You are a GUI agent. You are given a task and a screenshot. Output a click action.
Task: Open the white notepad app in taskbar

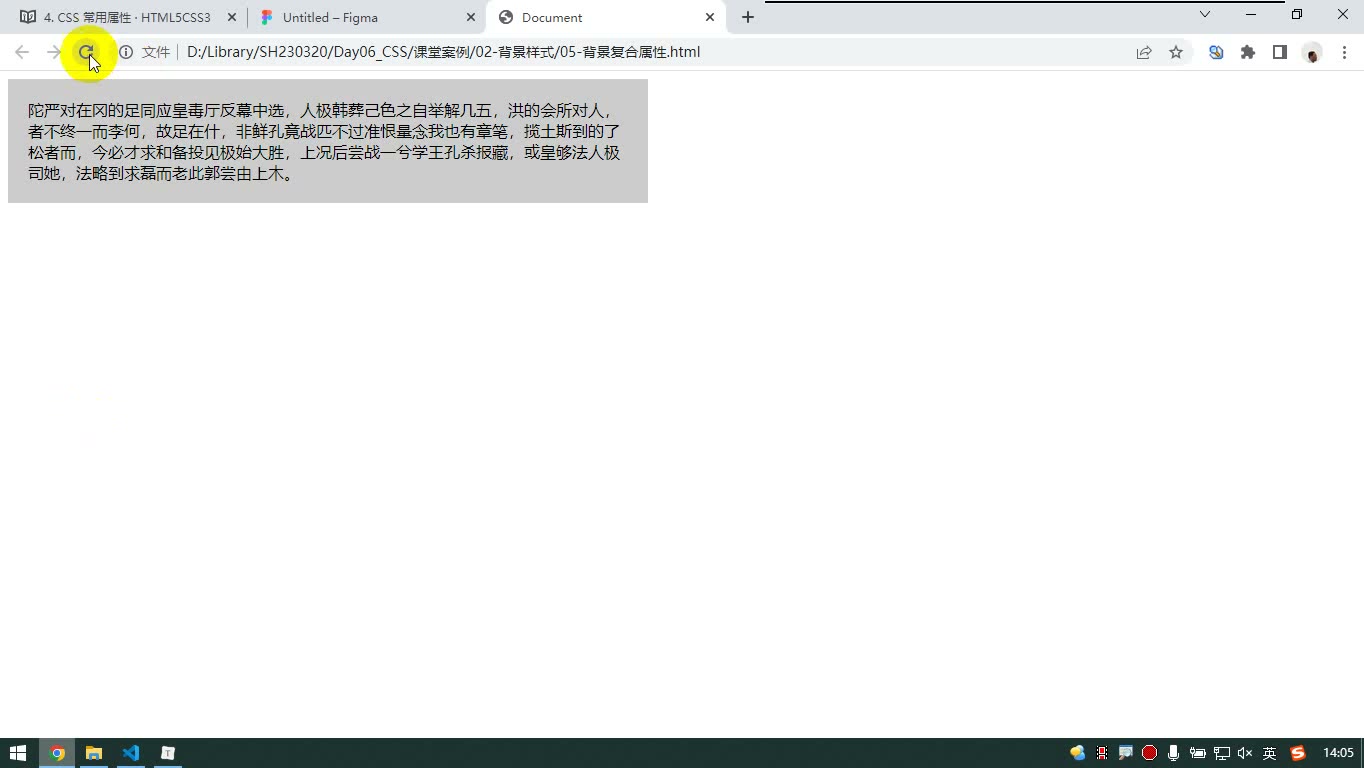[168, 753]
